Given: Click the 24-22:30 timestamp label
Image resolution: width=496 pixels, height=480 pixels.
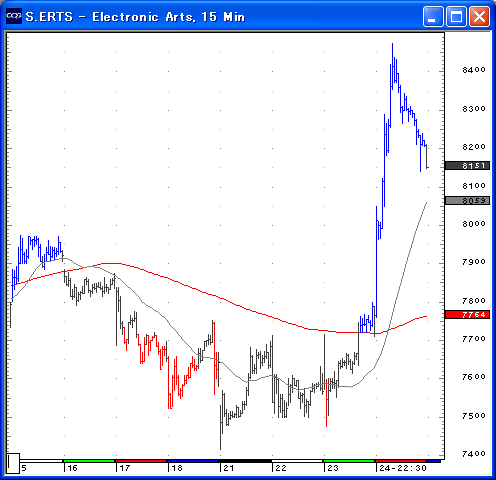Looking at the screenshot, I should point(403,468).
